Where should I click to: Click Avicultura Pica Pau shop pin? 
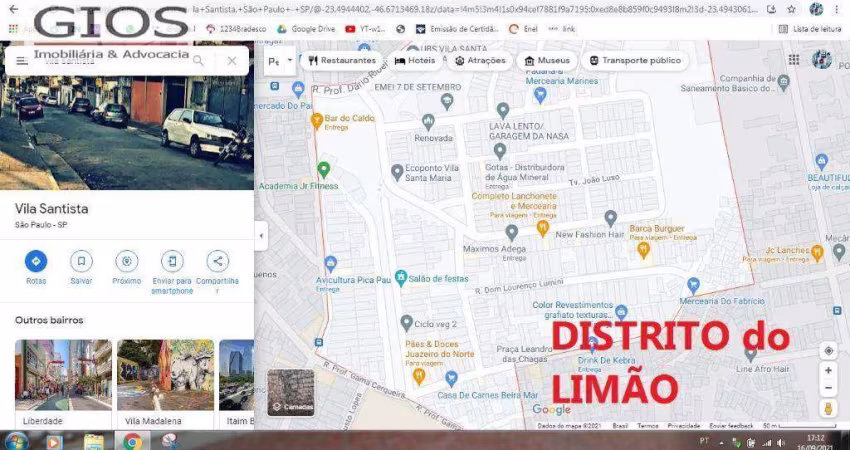[331, 264]
